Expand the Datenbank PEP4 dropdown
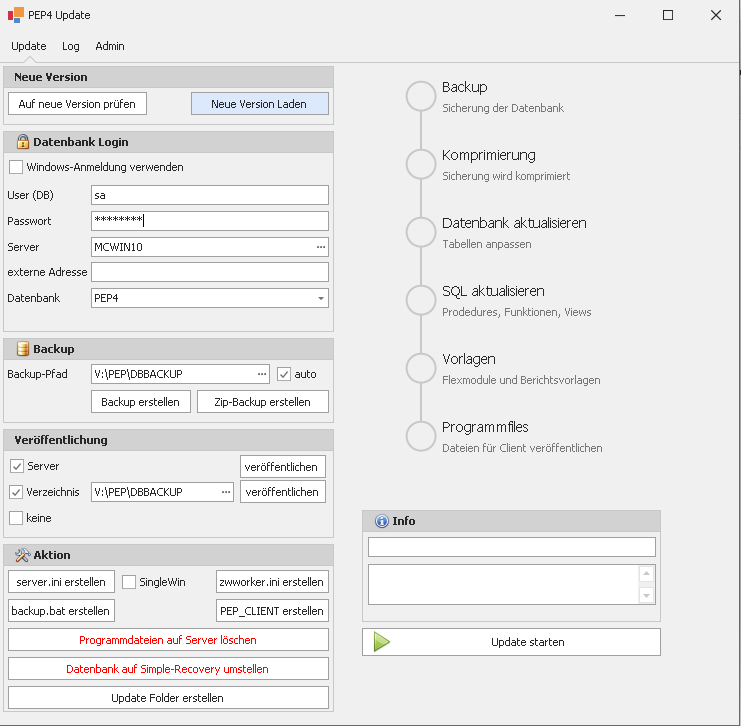 pyautogui.click(x=320, y=298)
